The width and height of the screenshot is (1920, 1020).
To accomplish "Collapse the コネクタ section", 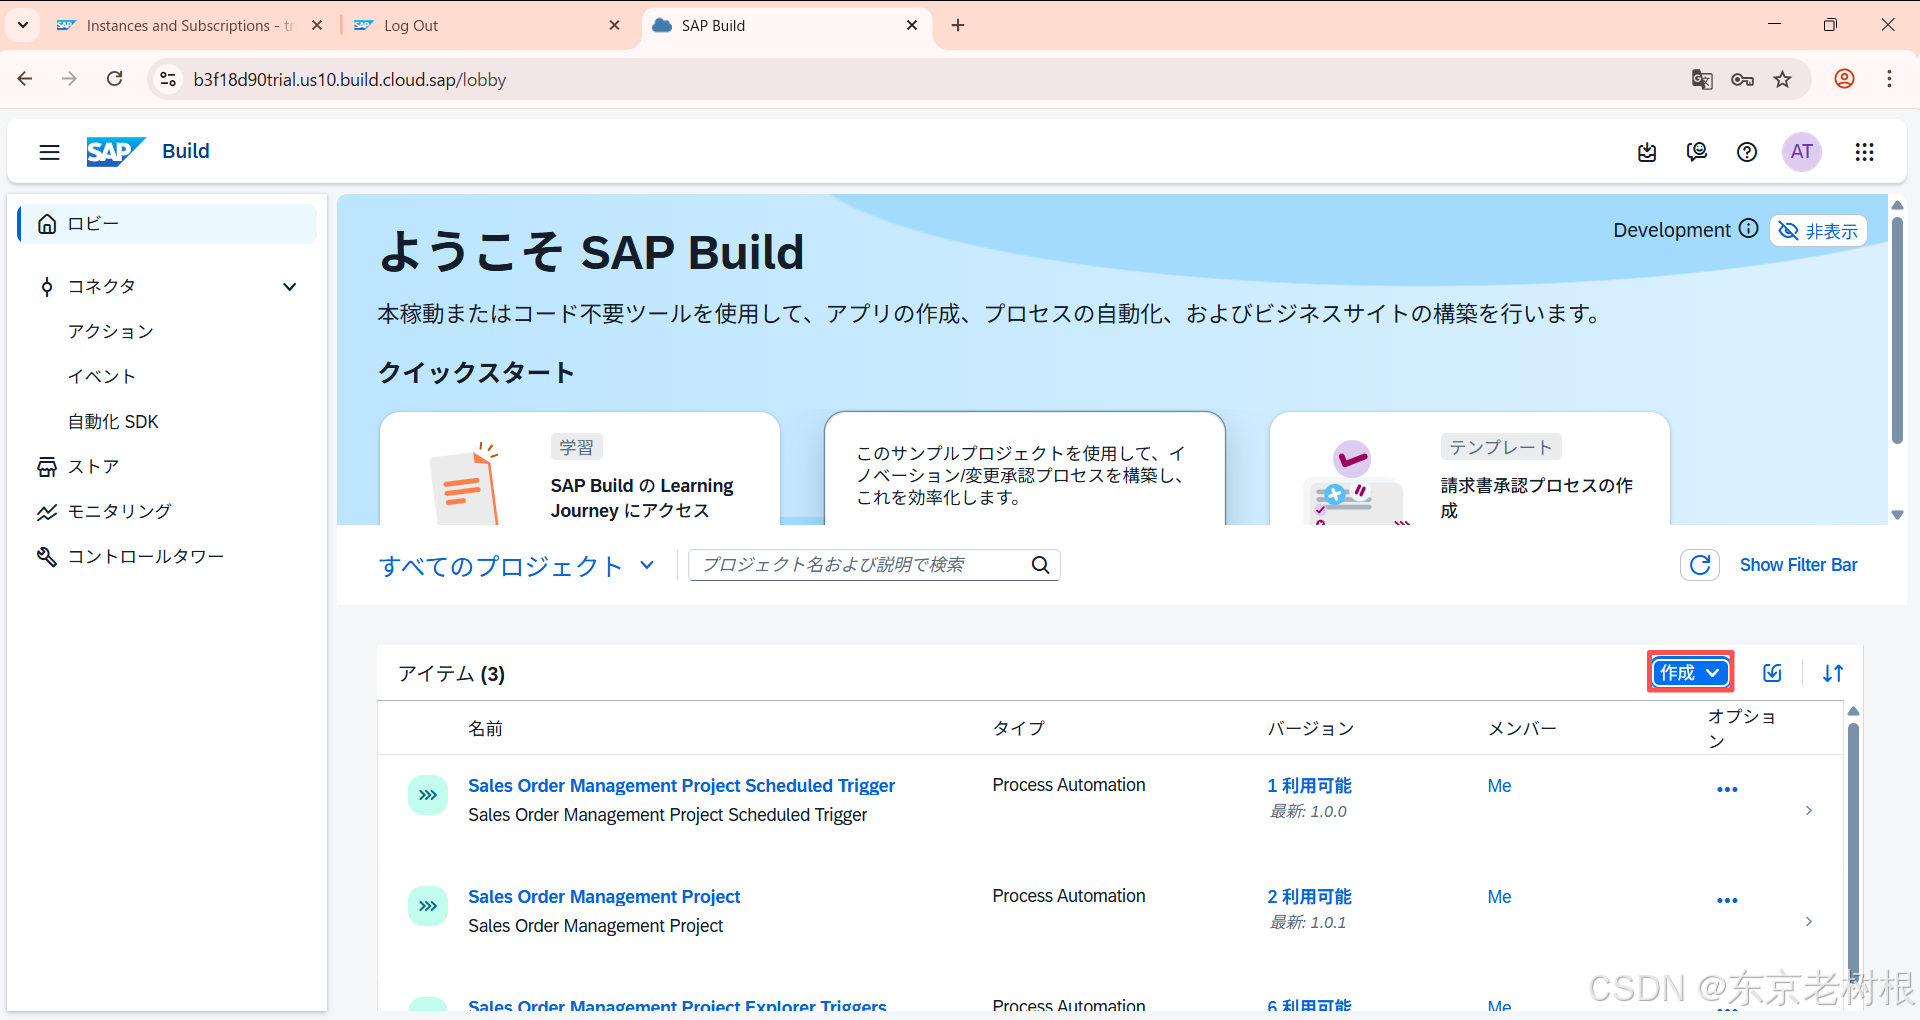I will coord(289,287).
